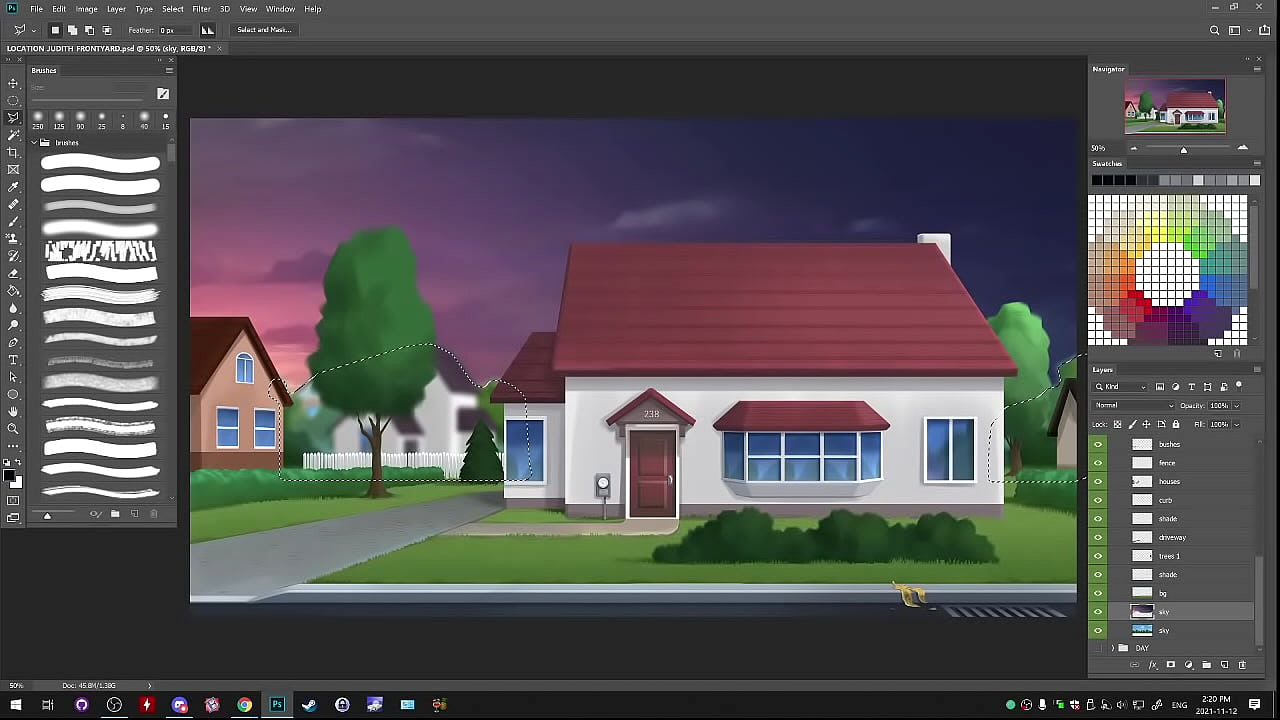The width and height of the screenshot is (1280, 720).
Task: Hide the bushes layer
Action: click(1098, 444)
